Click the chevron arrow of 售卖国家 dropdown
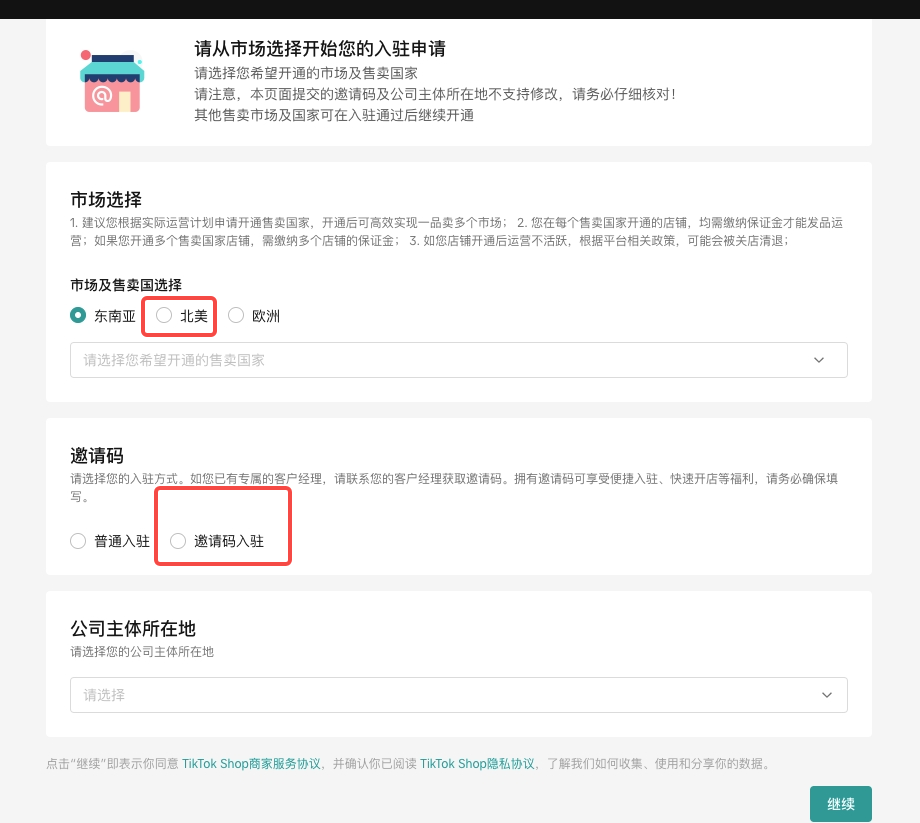920x823 pixels. pos(819,360)
